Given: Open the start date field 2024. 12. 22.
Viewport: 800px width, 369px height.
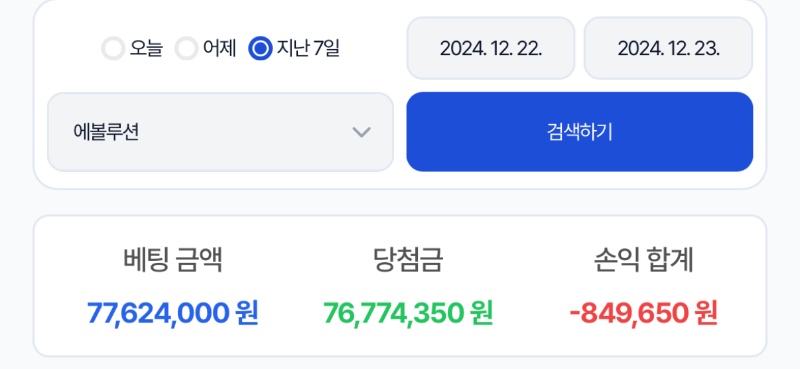Looking at the screenshot, I should [491, 48].
